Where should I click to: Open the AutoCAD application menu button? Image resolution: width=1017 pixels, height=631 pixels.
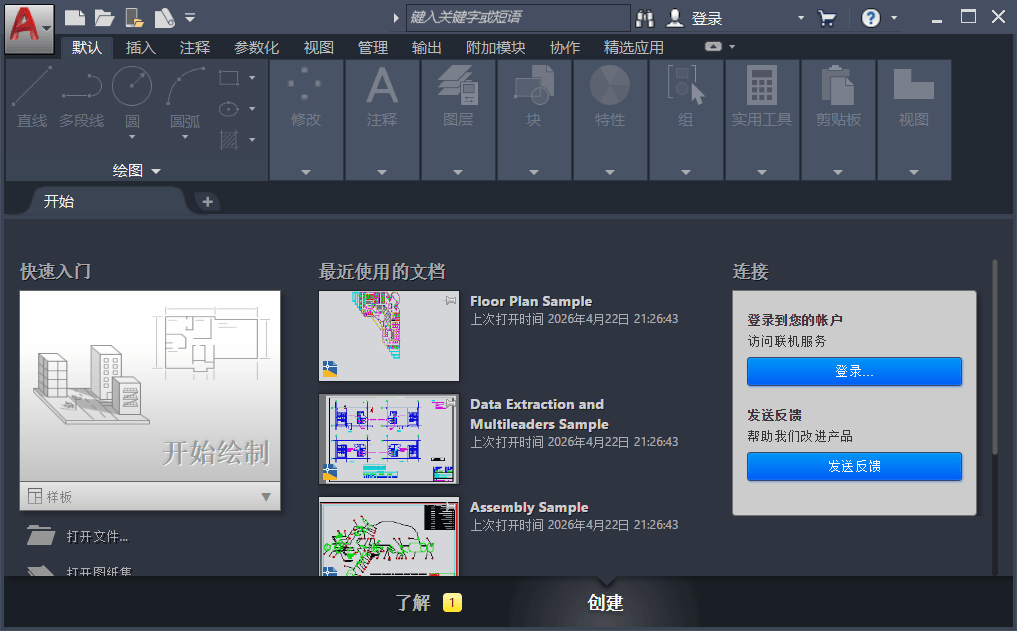[x=29, y=29]
